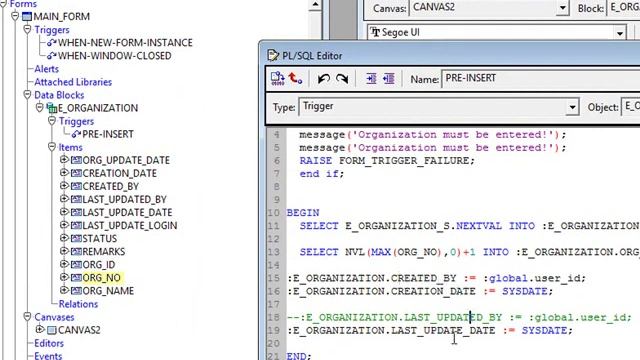Screen dimensions: 640x360
Task: Click the CREATION_DATE item icon
Action: tap(76, 173)
